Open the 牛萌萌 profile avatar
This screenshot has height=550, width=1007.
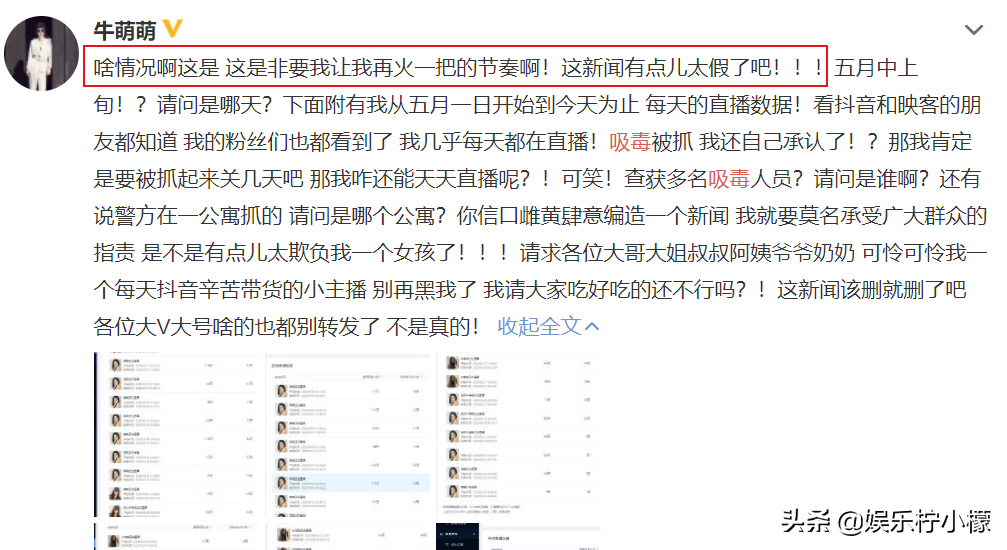[41, 53]
